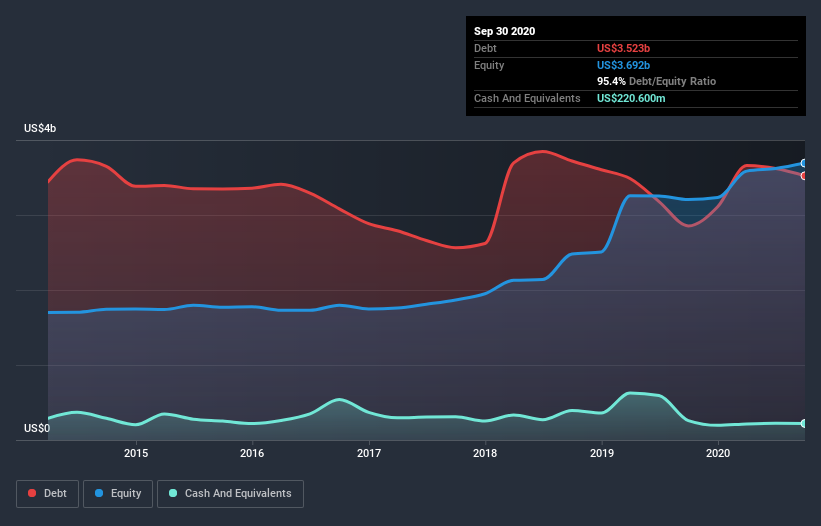Click the US$0 y-axis label
Screen dimensions: 821x526
pos(37,428)
